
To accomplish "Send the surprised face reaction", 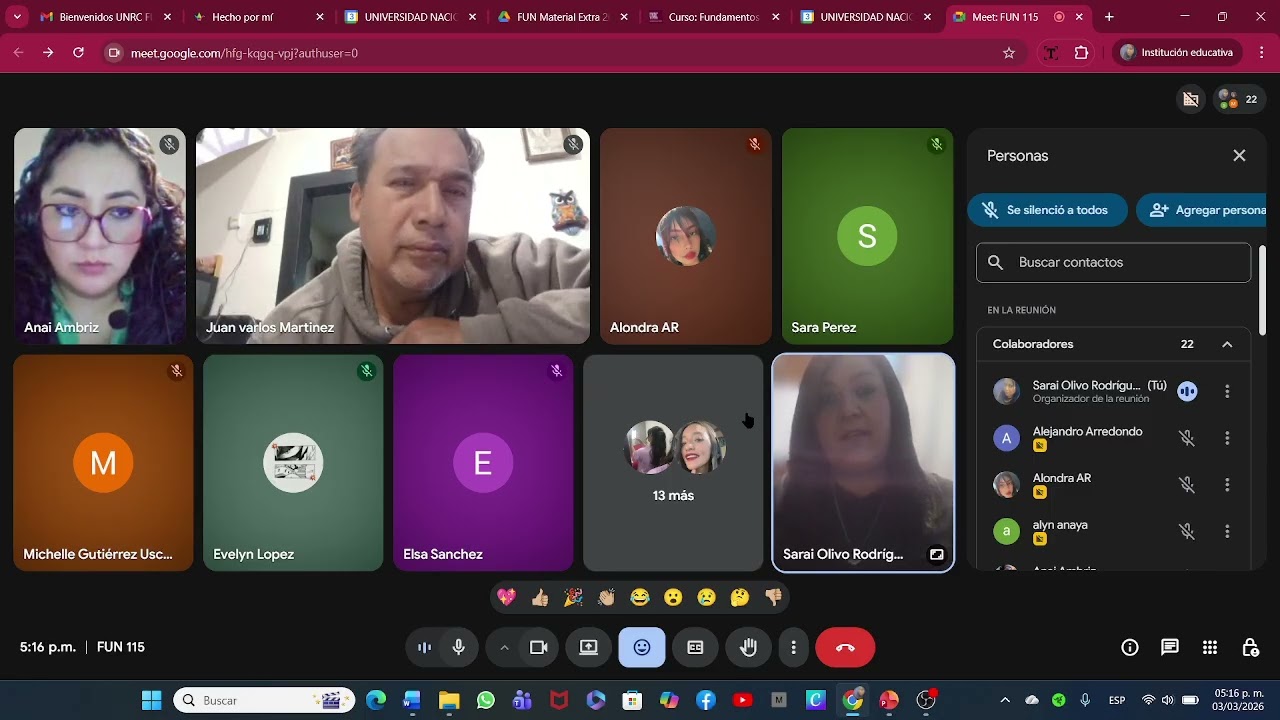I will (673, 597).
